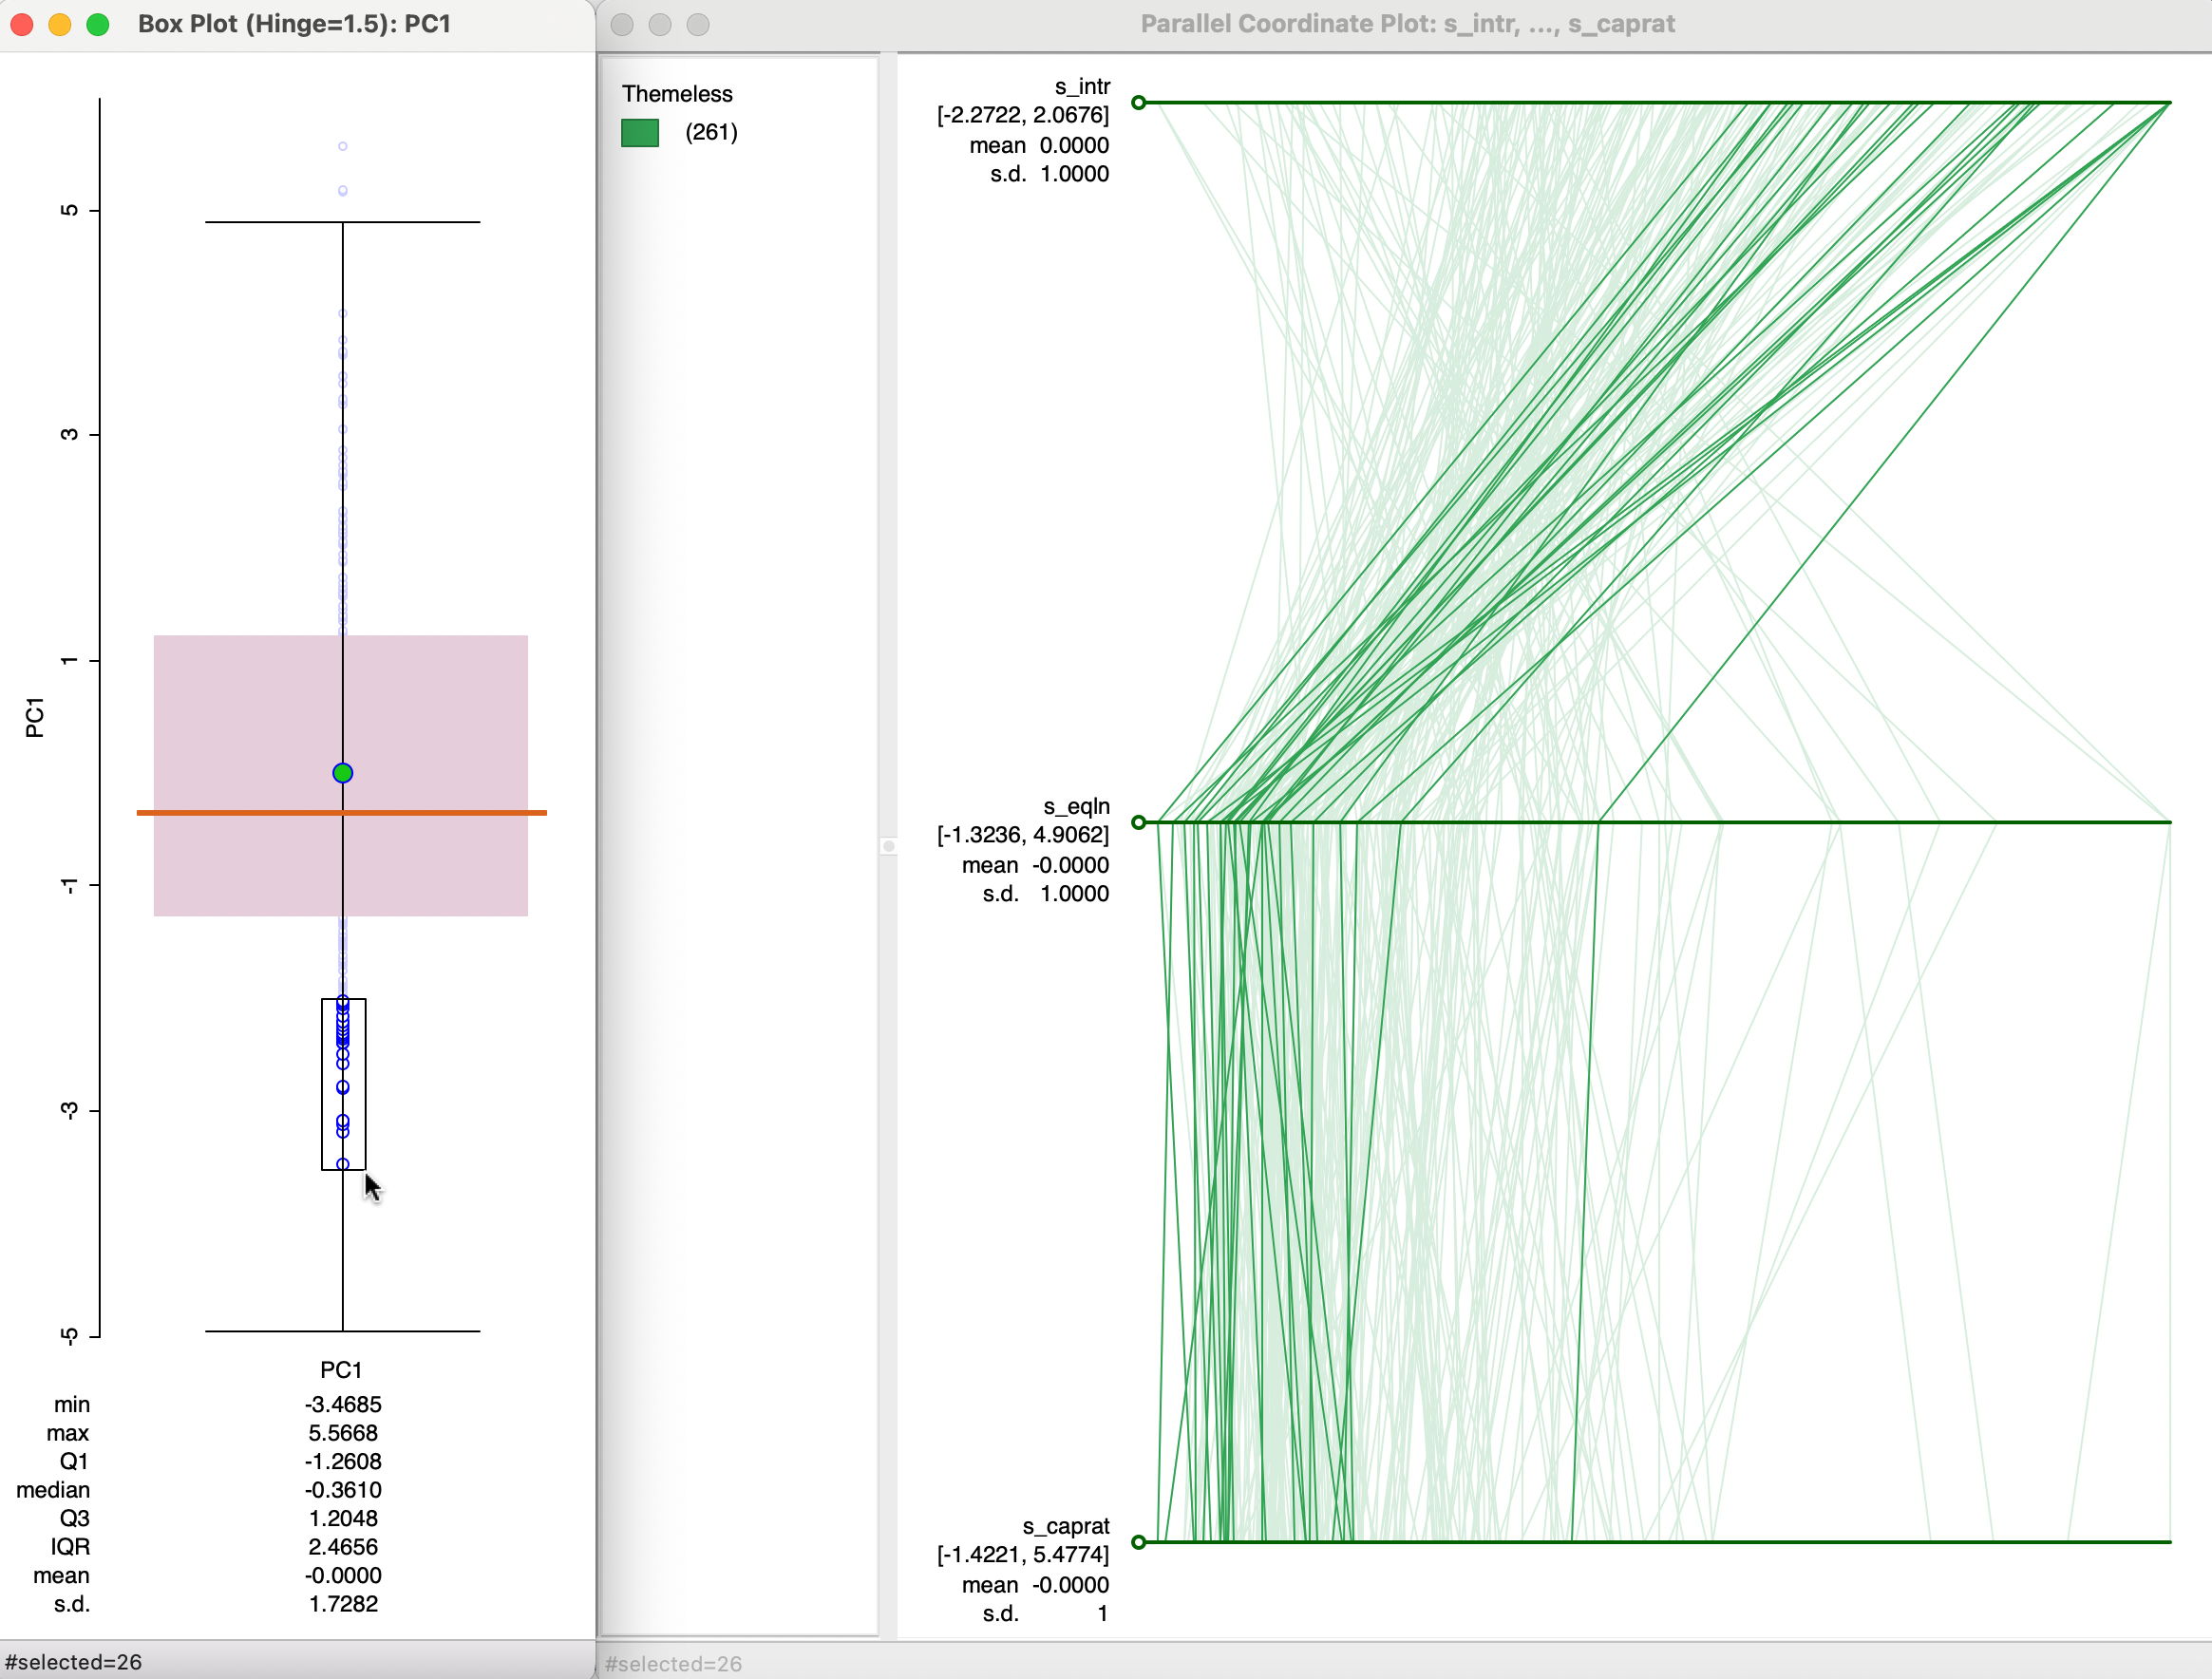Click the s_caprat range [-1.4221, 5.4774]
This screenshot has height=1679, width=2212.
pos(1023,1555)
